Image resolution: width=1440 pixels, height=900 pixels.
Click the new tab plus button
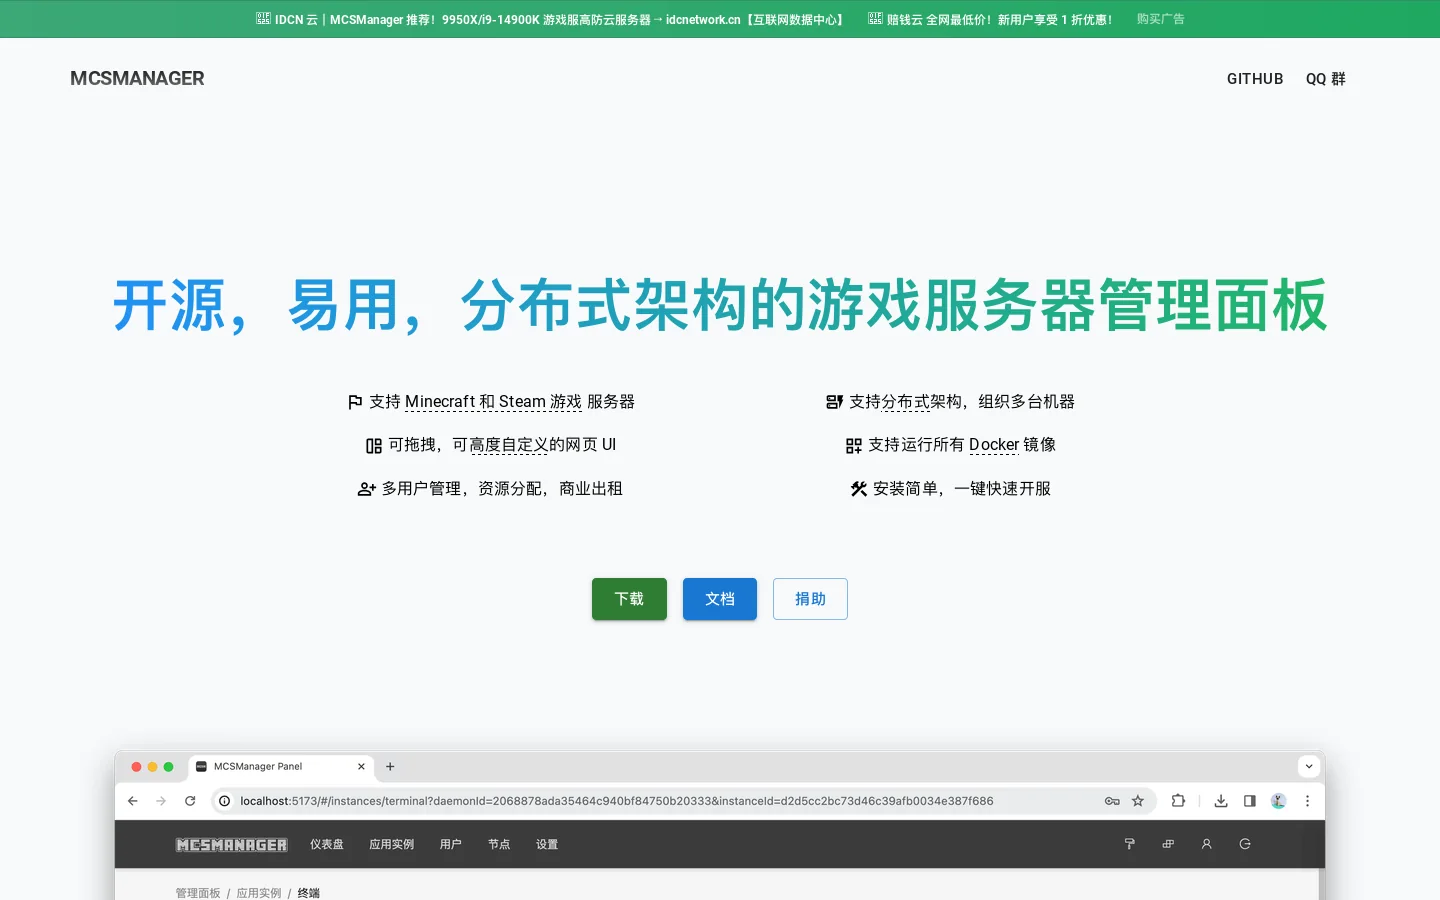(x=390, y=767)
